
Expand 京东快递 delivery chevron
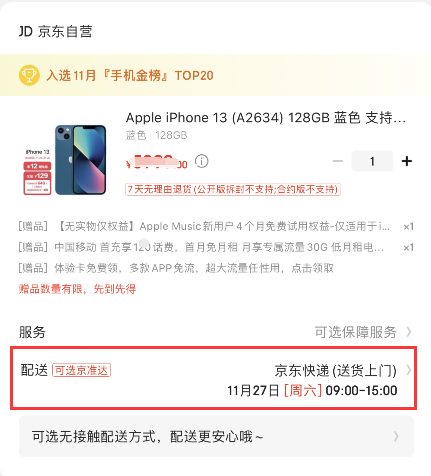(x=409, y=370)
